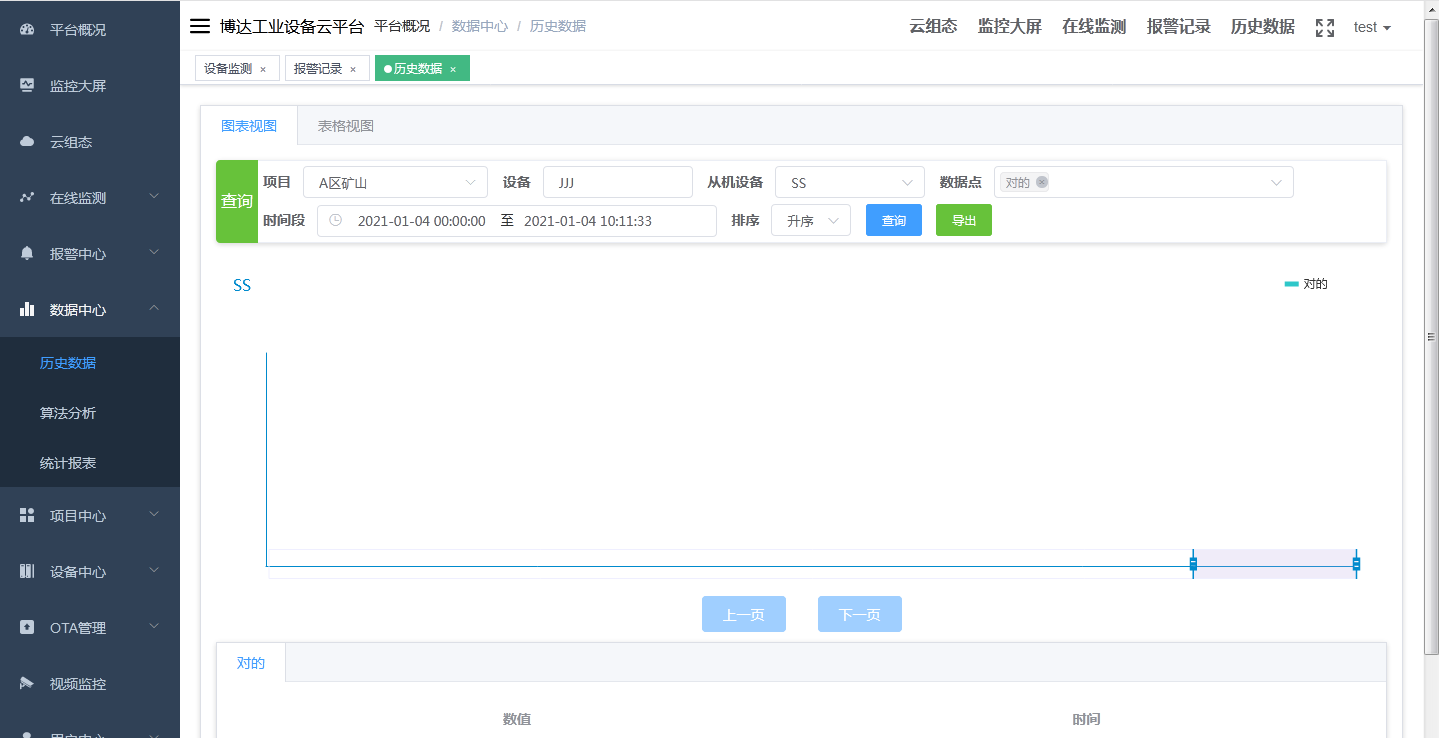Click the hamburger menu icon

click(199, 25)
